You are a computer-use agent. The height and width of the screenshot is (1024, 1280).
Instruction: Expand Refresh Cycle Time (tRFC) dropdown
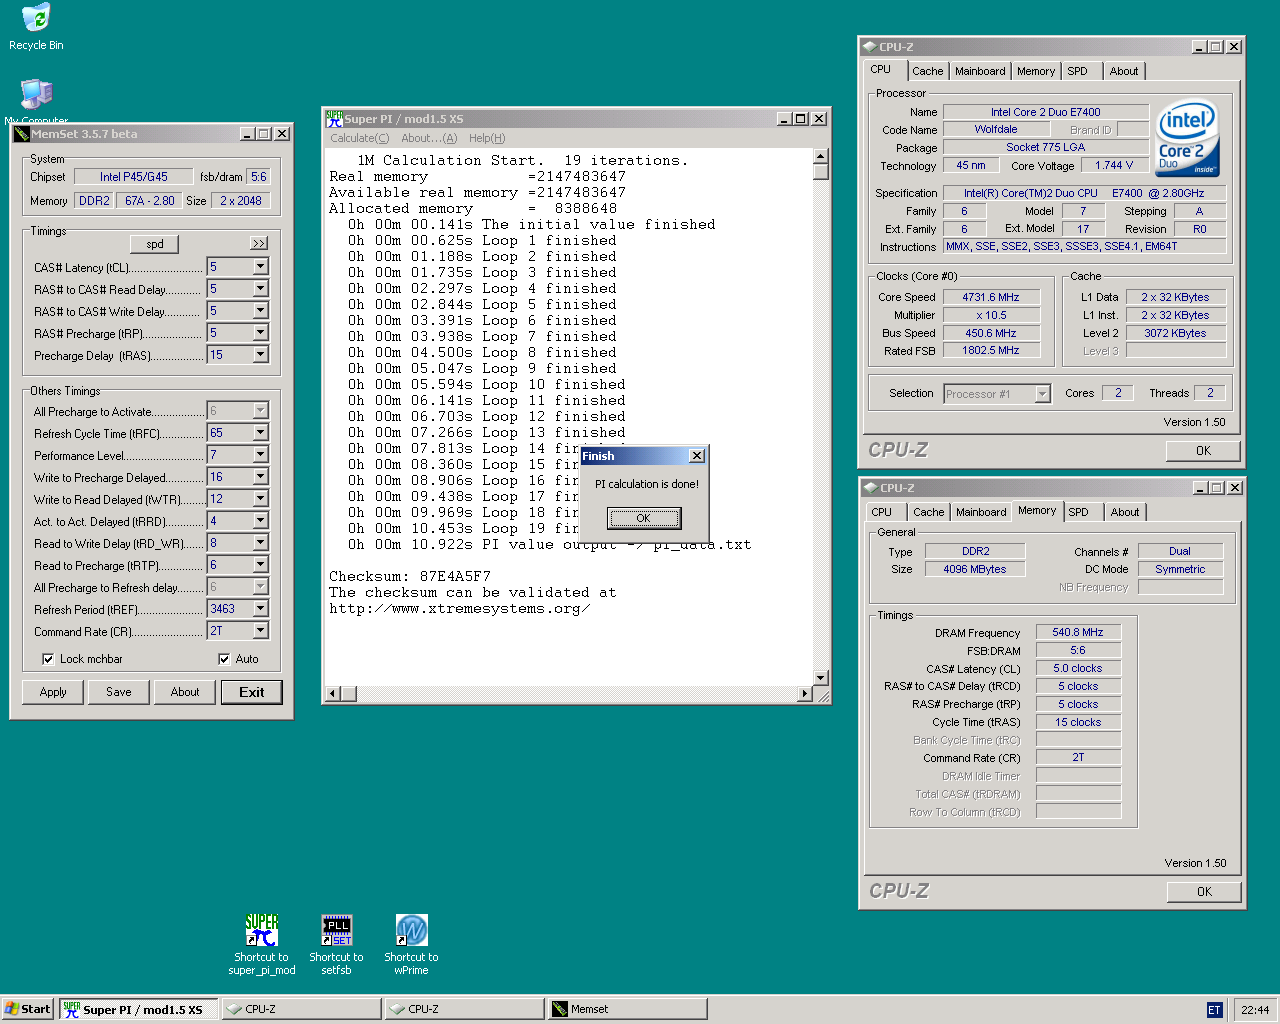(x=261, y=433)
